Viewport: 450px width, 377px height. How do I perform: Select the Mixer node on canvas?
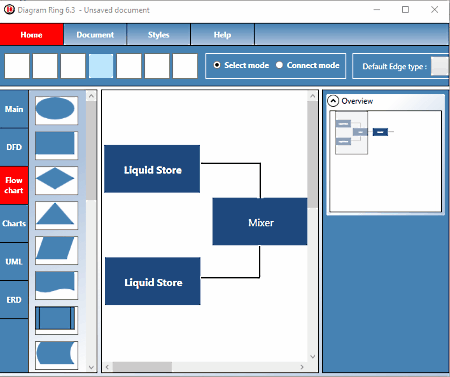pyautogui.click(x=260, y=222)
